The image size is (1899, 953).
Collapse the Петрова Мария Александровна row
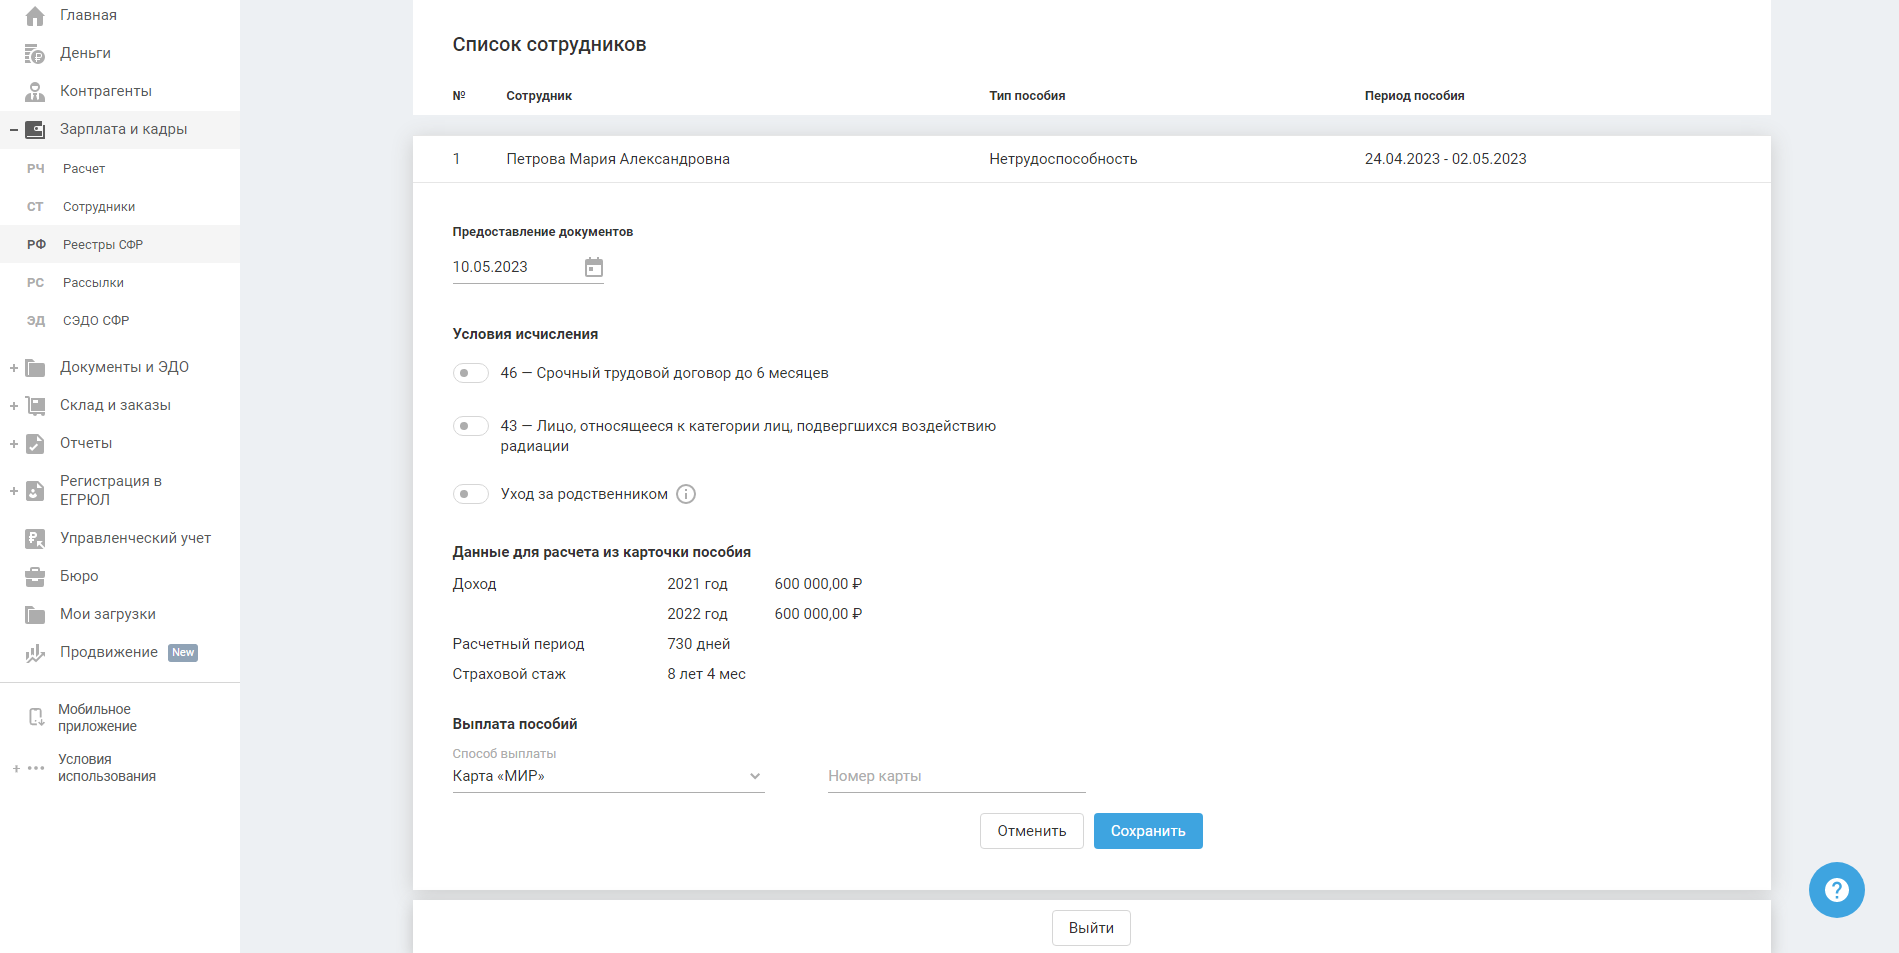(x=1091, y=159)
